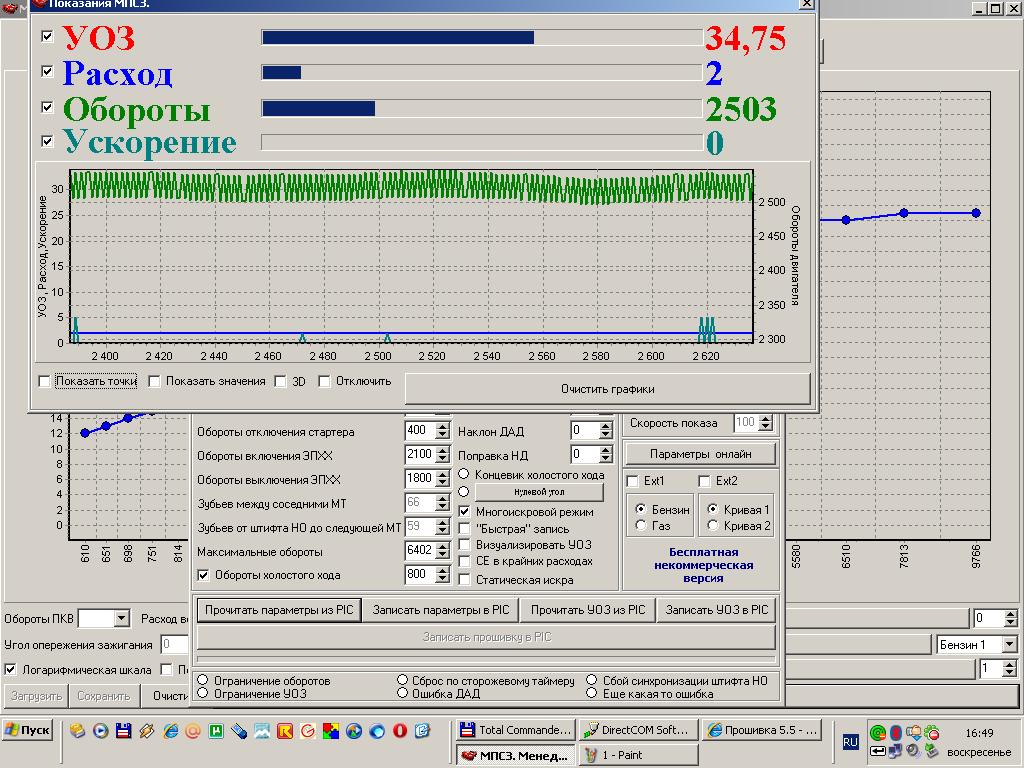The image size is (1024, 768).
Task: Uncheck the Обороты graph checkbox
Action: click(47, 106)
